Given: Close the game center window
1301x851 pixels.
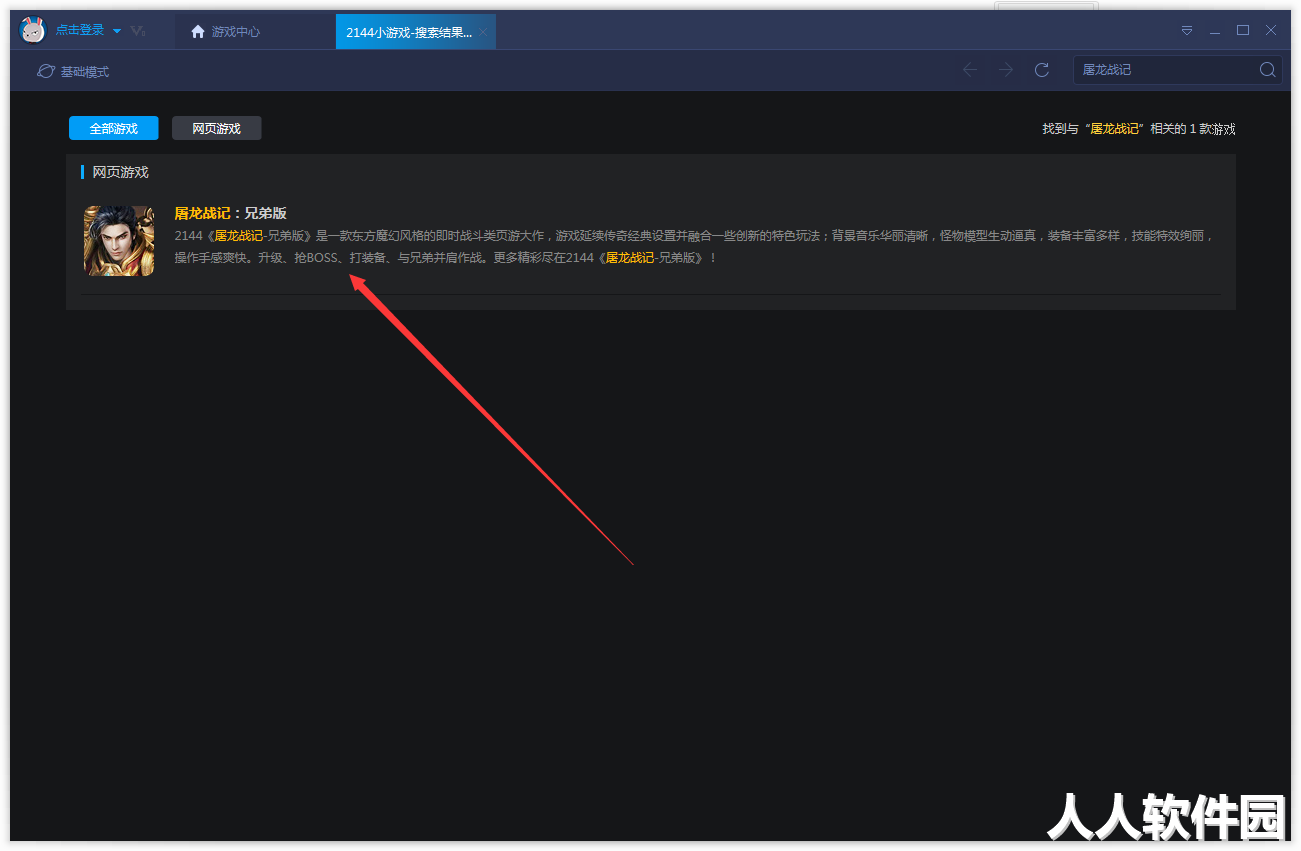Looking at the screenshot, I should [x=1271, y=31].
